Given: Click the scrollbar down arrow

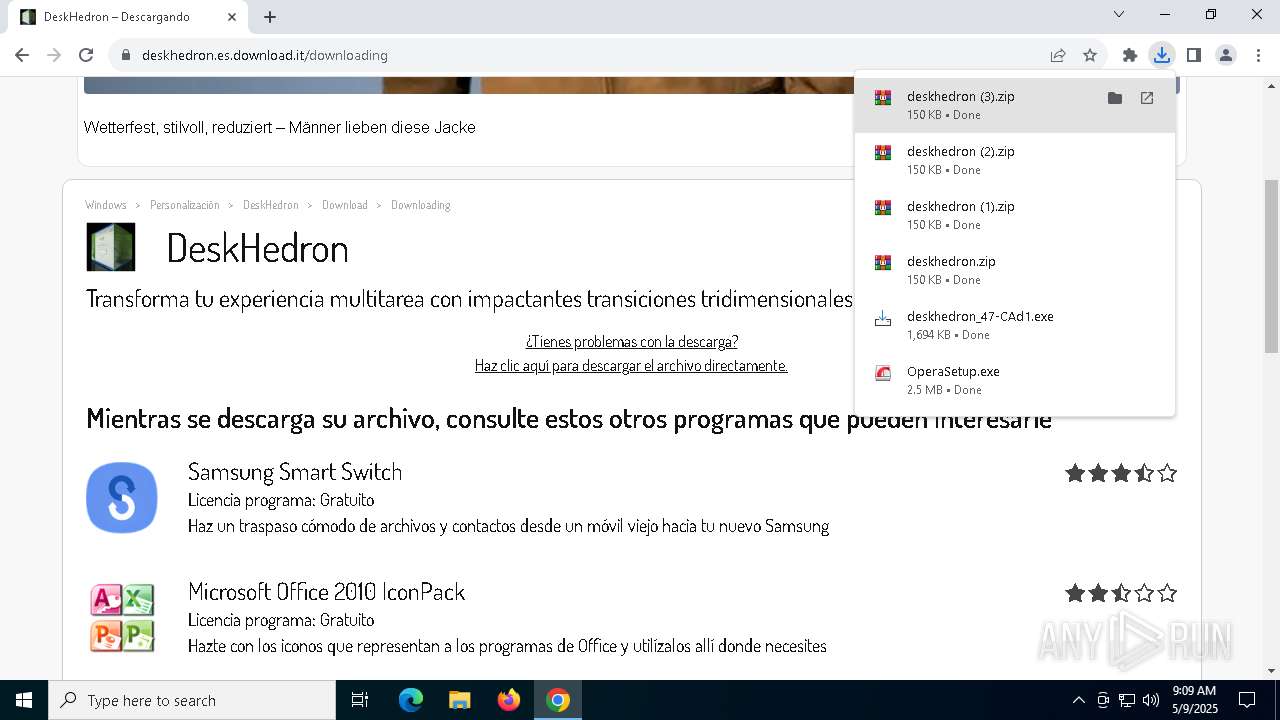Looking at the screenshot, I should (x=1271, y=671).
